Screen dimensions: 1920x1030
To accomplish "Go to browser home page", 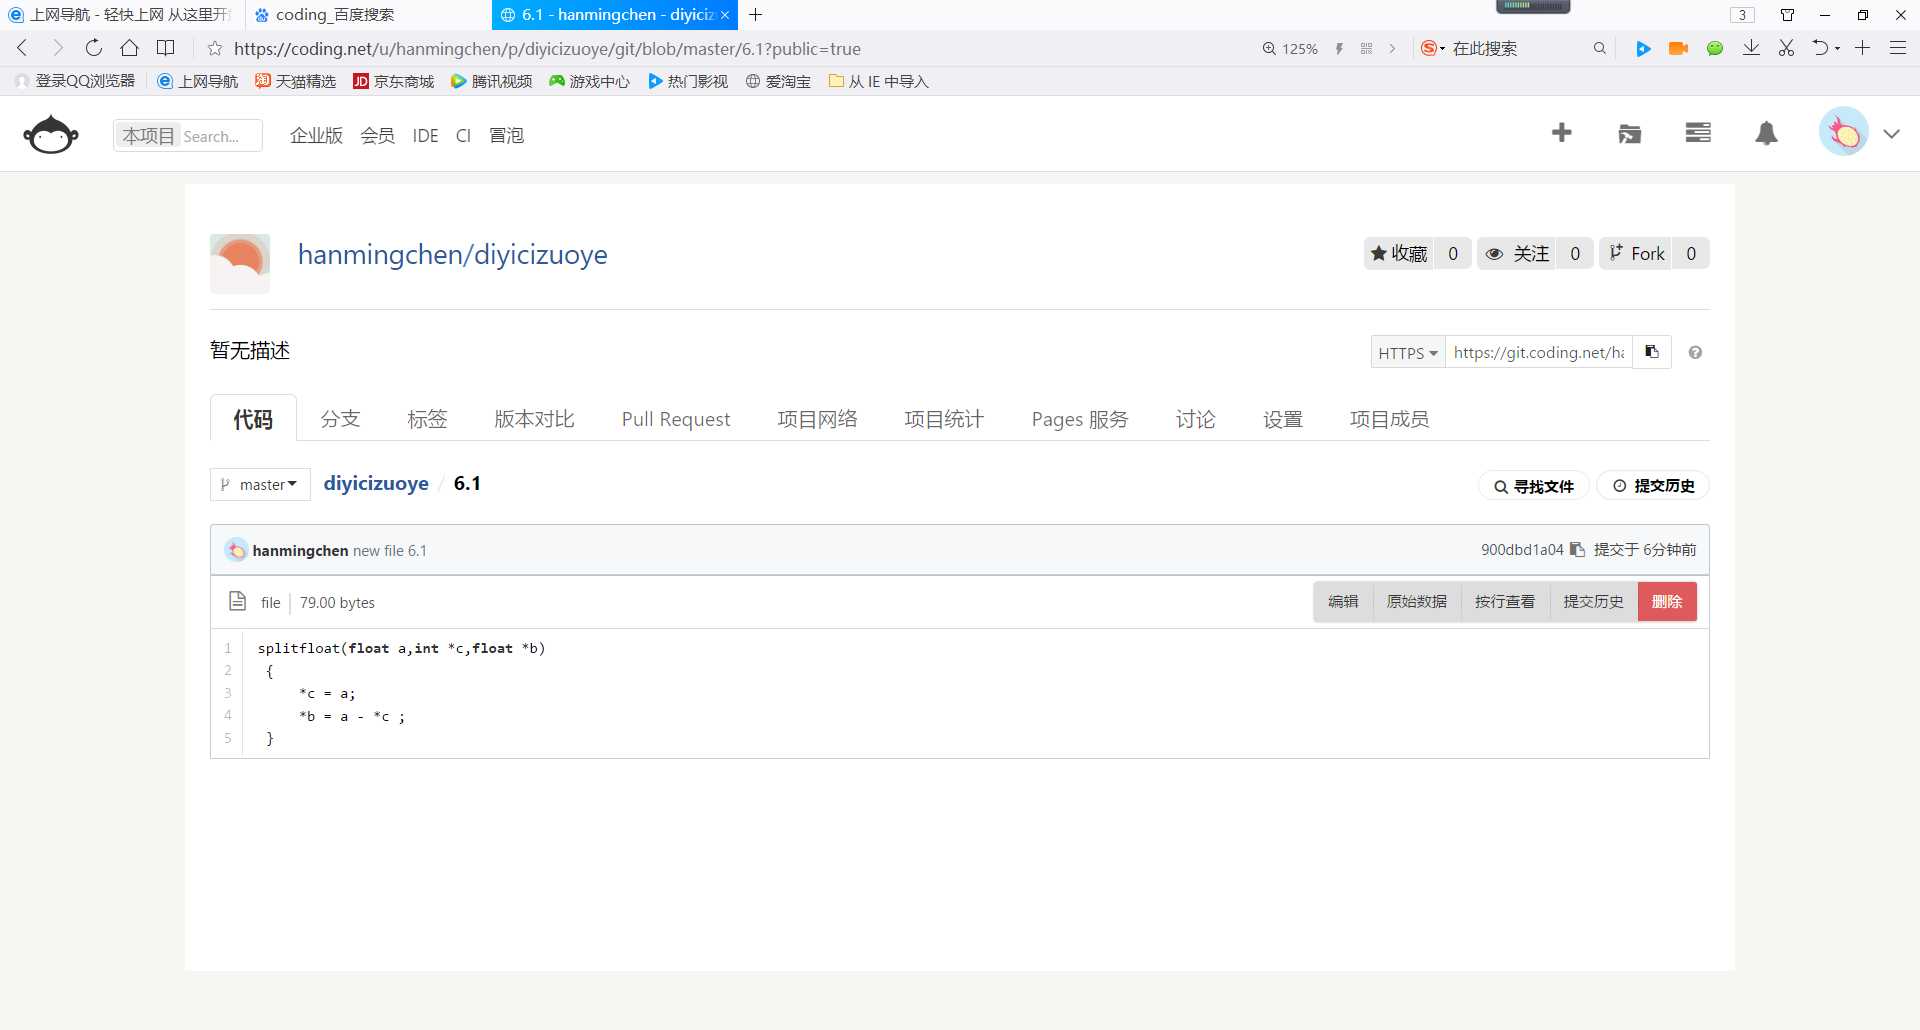I will [129, 48].
